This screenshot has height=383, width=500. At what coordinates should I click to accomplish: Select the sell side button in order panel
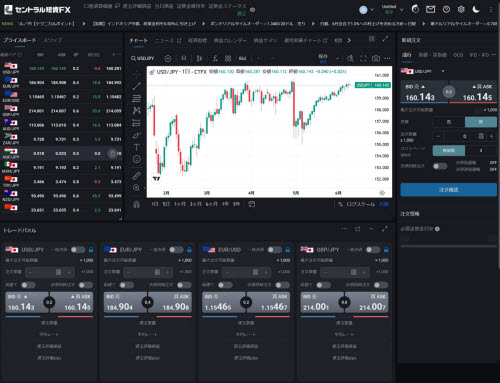pos(449,122)
